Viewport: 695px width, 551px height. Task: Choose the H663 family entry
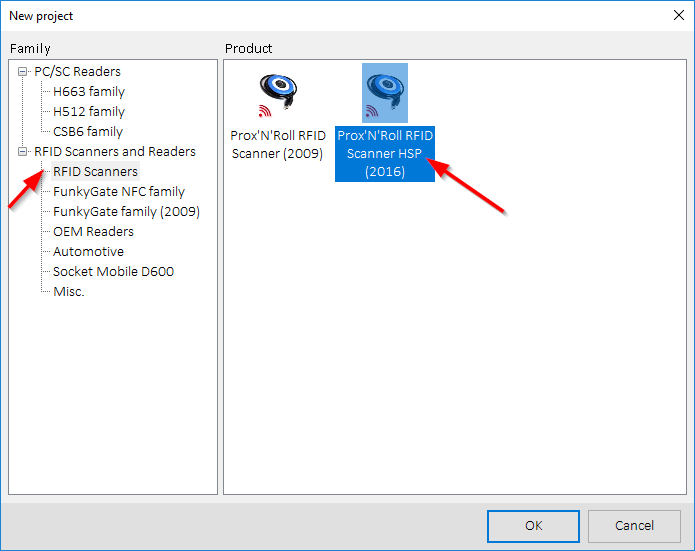pyautogui.click(x=89, y=91)
